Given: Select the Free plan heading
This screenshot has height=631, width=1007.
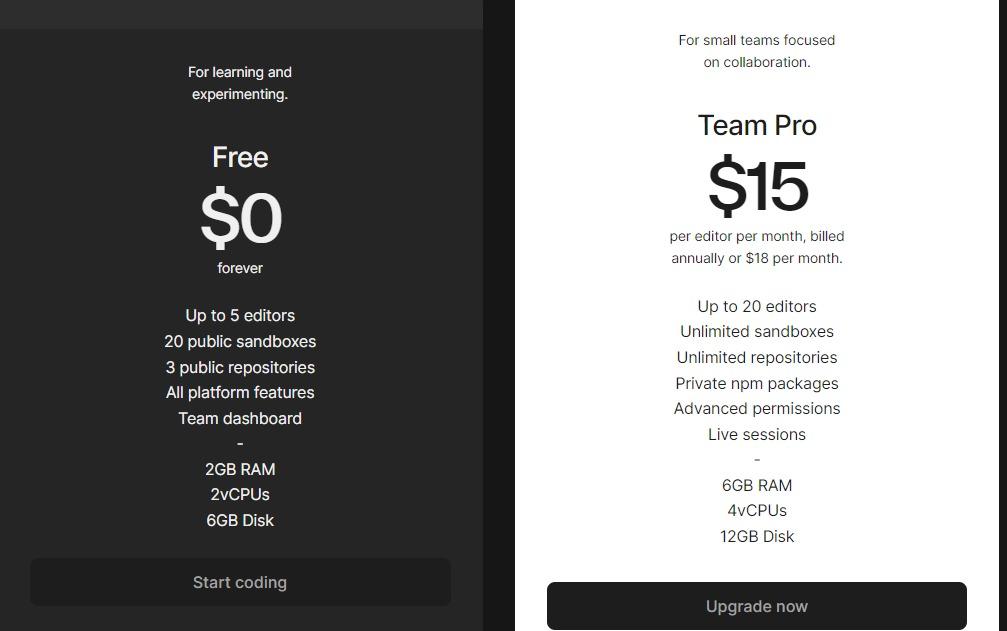Looking at the screenshot, I should pos(240,157).
